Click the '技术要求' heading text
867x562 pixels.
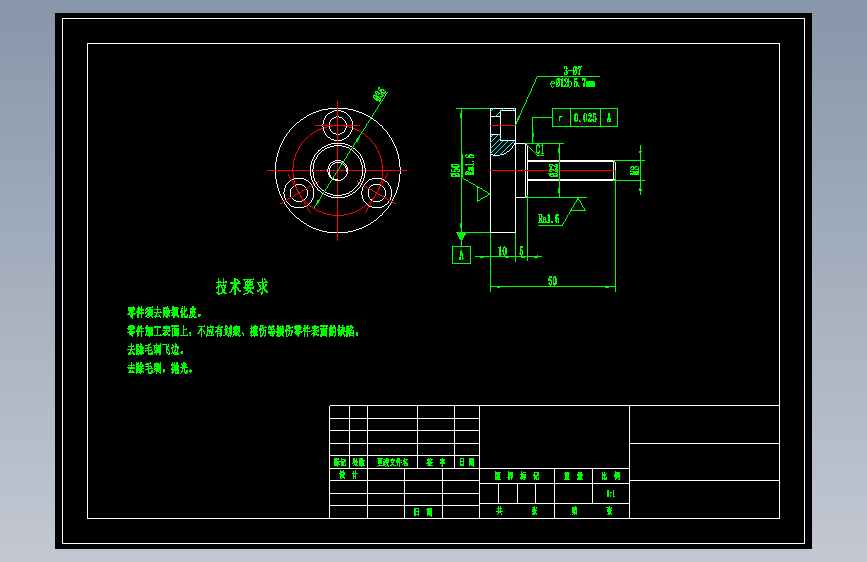pyautogui.click(x=242, y=287)
